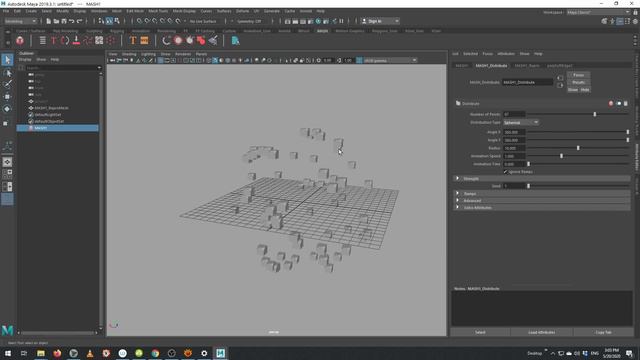This screenshot has height=360, width=640.
Task: Open the Attribute Editor Attributes menu
Action: tap(506, 54)
